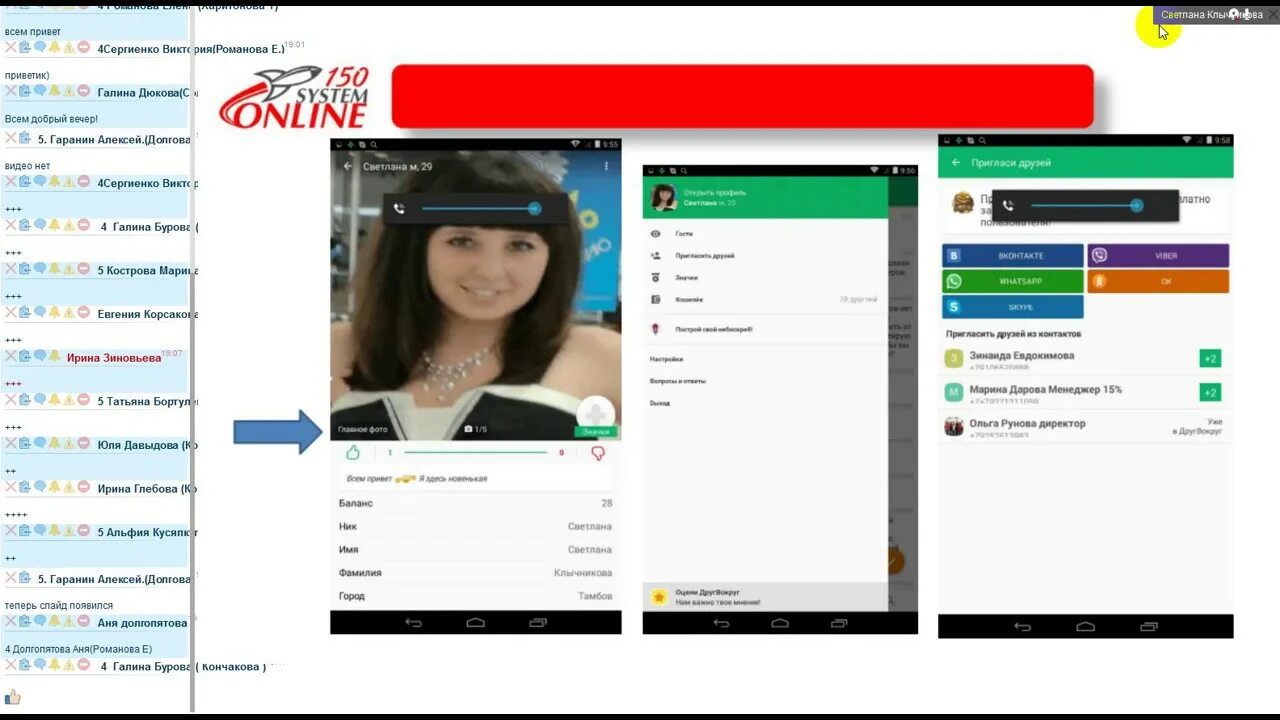
Task: Click speech bubble icon beside Евгения Корсакова
Action: point(40,313)
